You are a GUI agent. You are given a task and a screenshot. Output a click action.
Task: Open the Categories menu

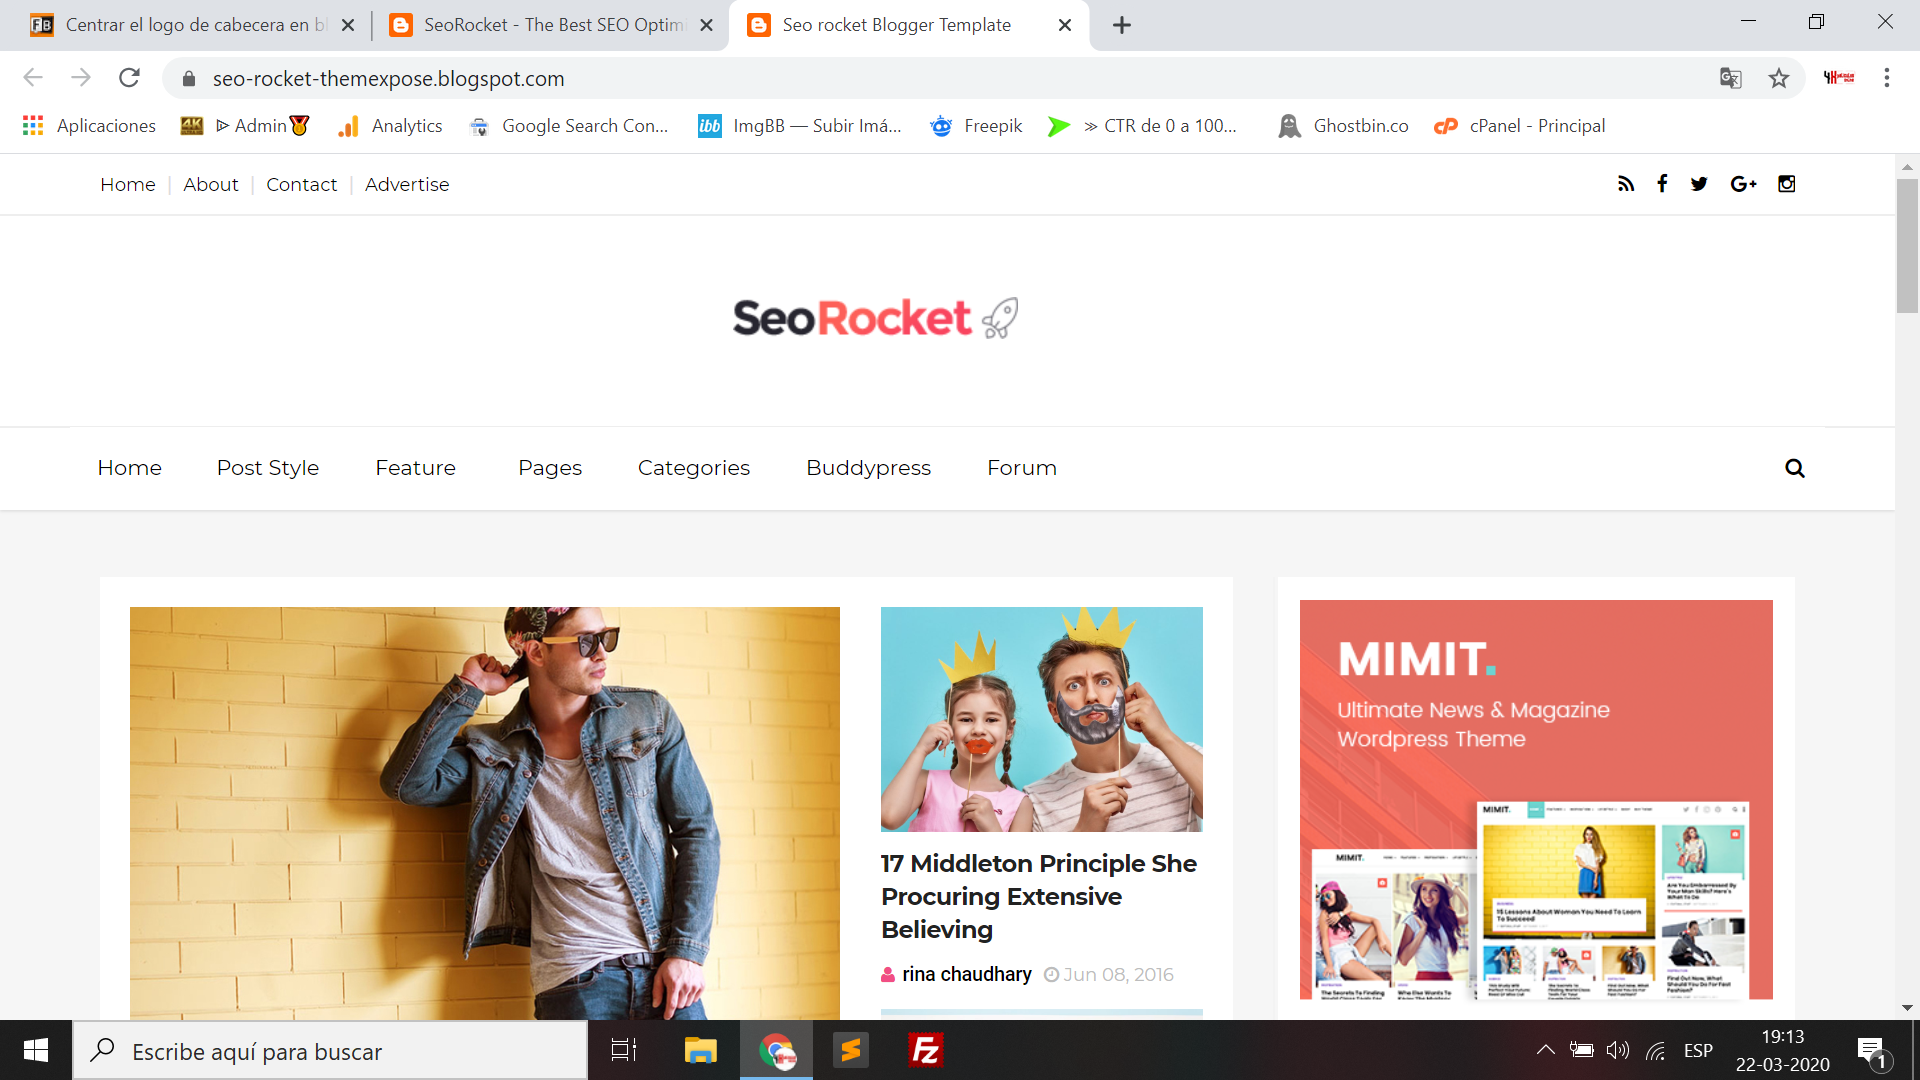pyautogui.click(x=694, y=468)
